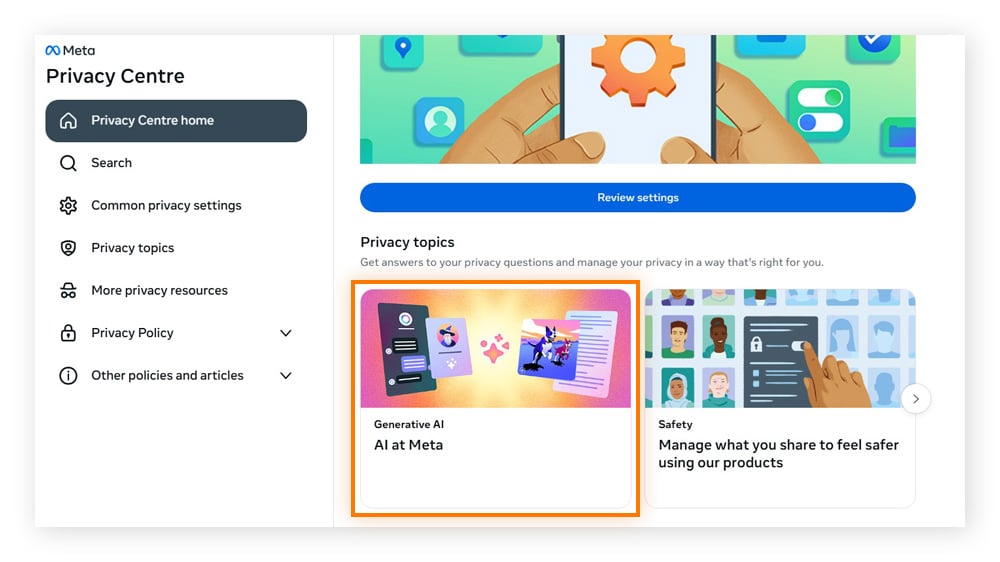Click the Meta logo
The image size is (1000, 562).
(70, 50)
